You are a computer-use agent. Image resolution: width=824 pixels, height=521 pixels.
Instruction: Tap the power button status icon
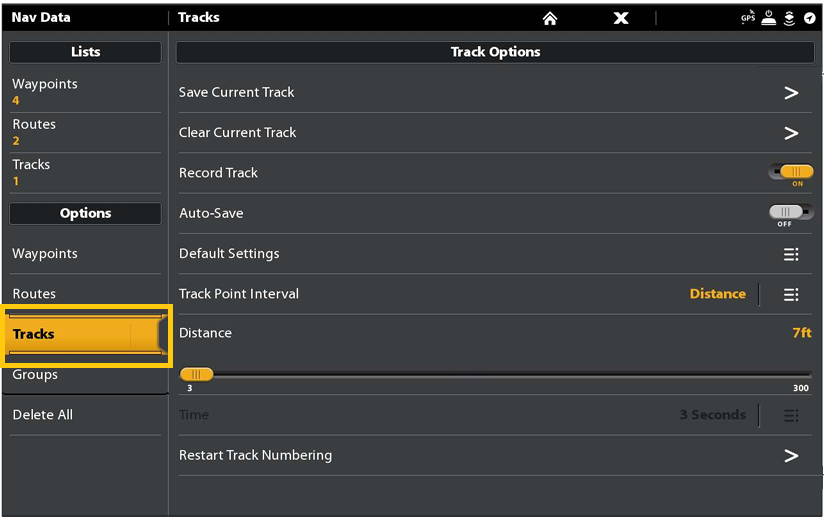click(770, 18)
